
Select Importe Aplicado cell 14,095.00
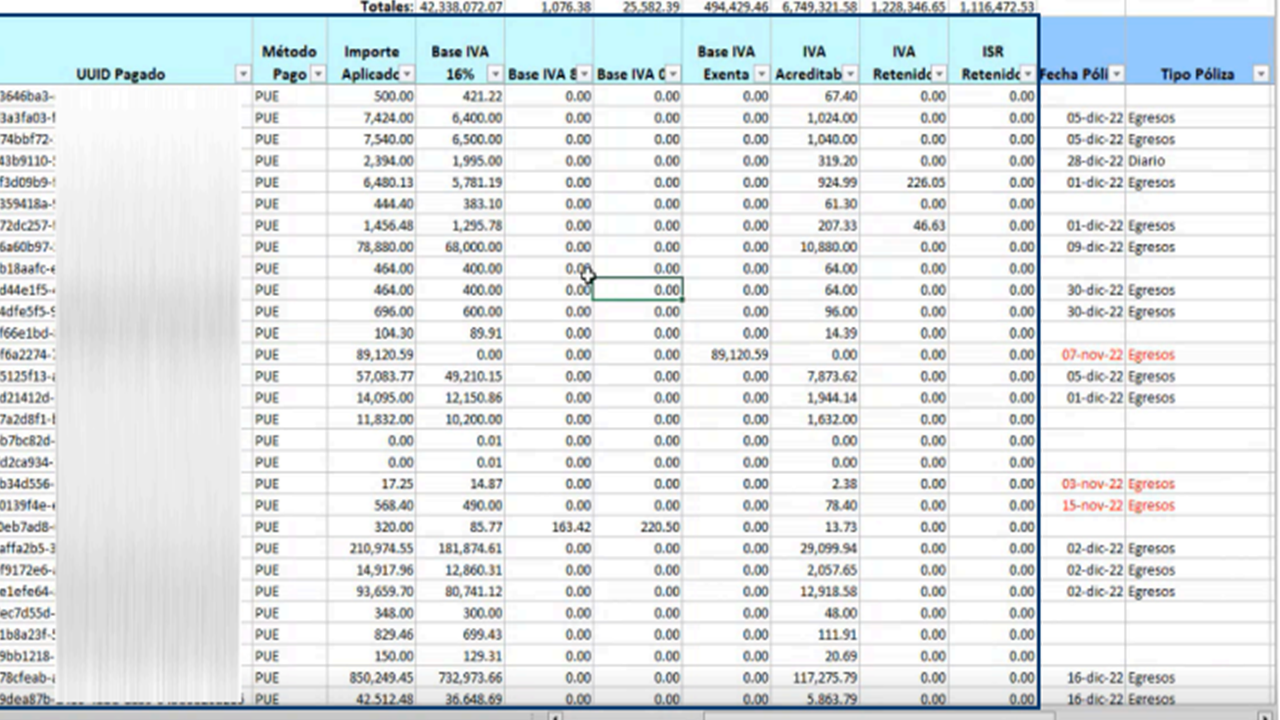(372, 398)
